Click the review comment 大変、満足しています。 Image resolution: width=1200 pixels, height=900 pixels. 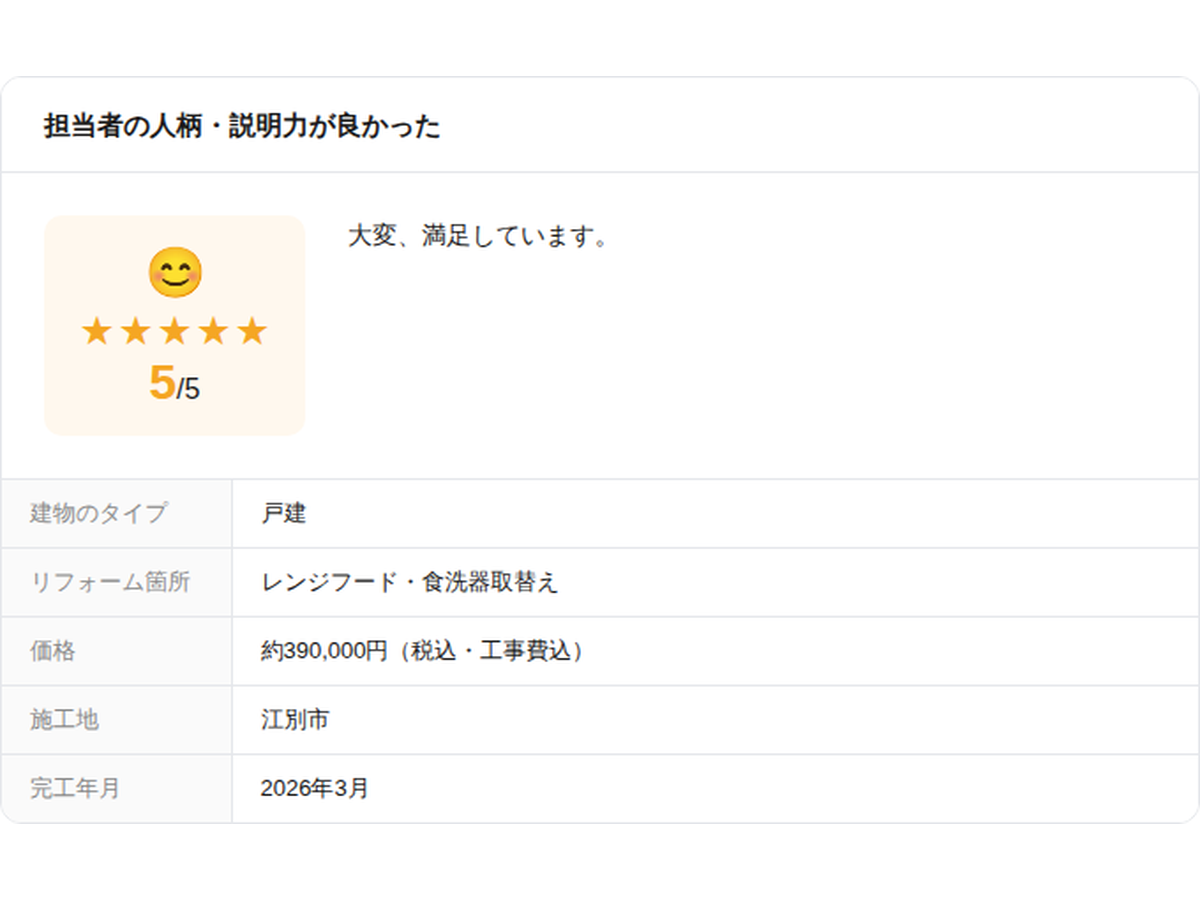[x=478, y=237]
